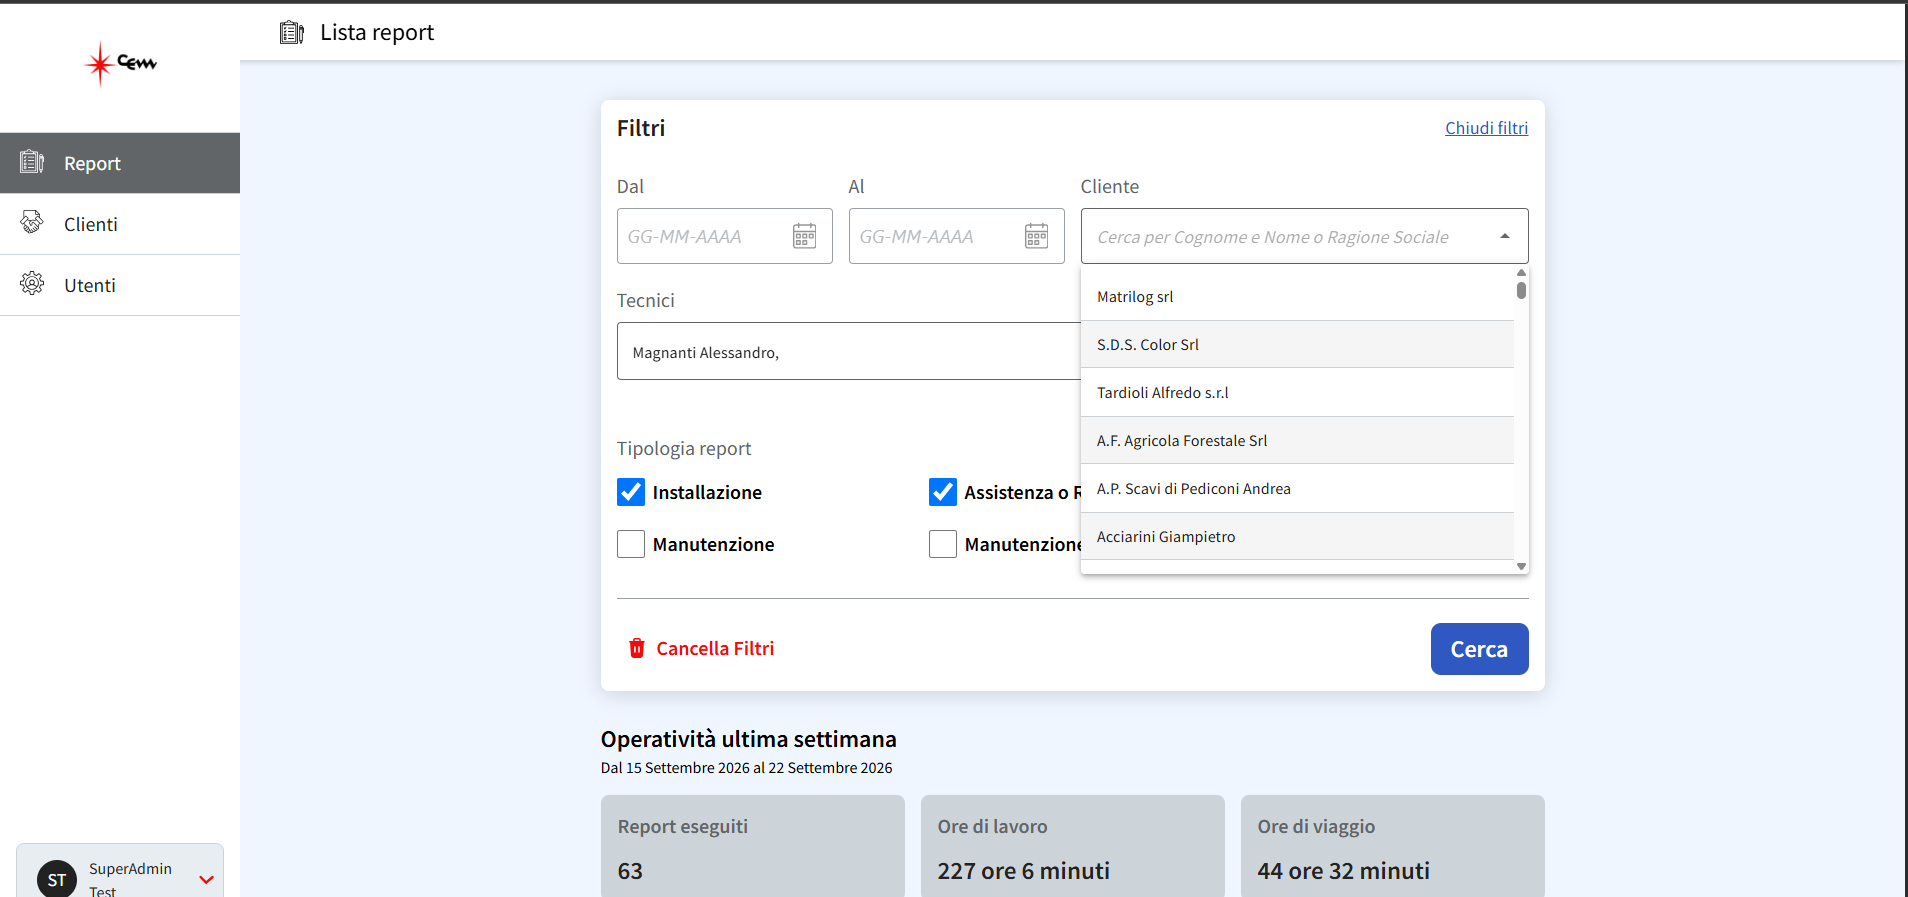Click the Report eseguiti card
The width and height of the screenshot is (1908, 897).
(x=753, y=846)
